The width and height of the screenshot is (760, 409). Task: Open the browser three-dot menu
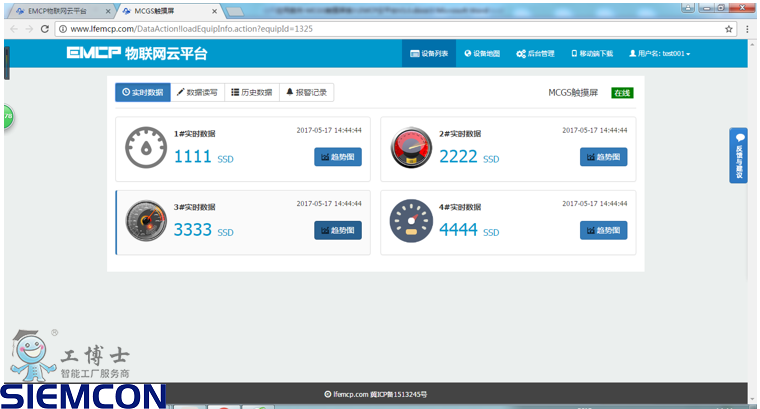pos(747,29)
